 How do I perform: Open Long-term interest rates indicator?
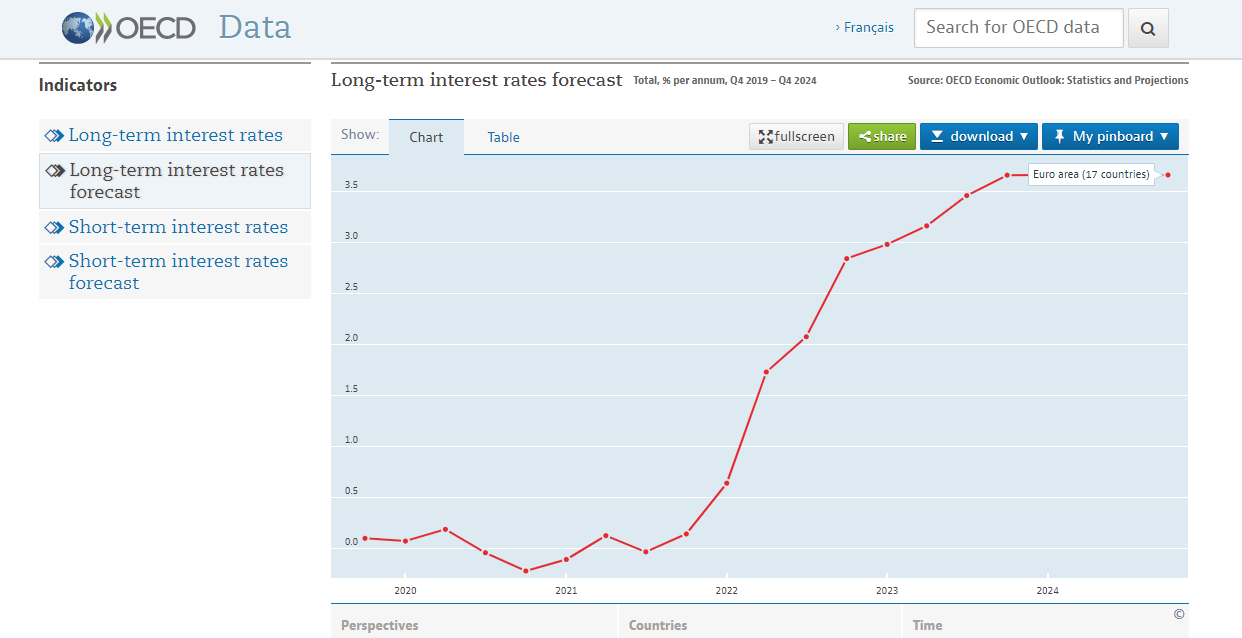(x=175, y=136)
